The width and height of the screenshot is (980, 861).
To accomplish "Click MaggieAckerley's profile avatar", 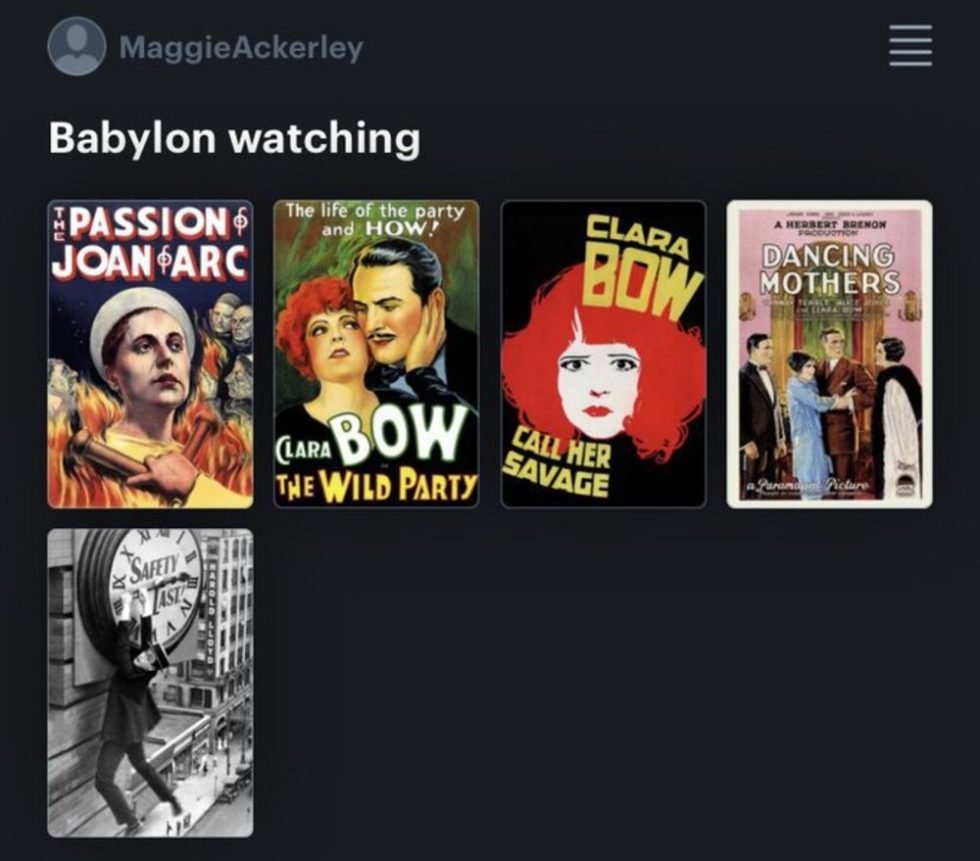I will pos(76,46).
